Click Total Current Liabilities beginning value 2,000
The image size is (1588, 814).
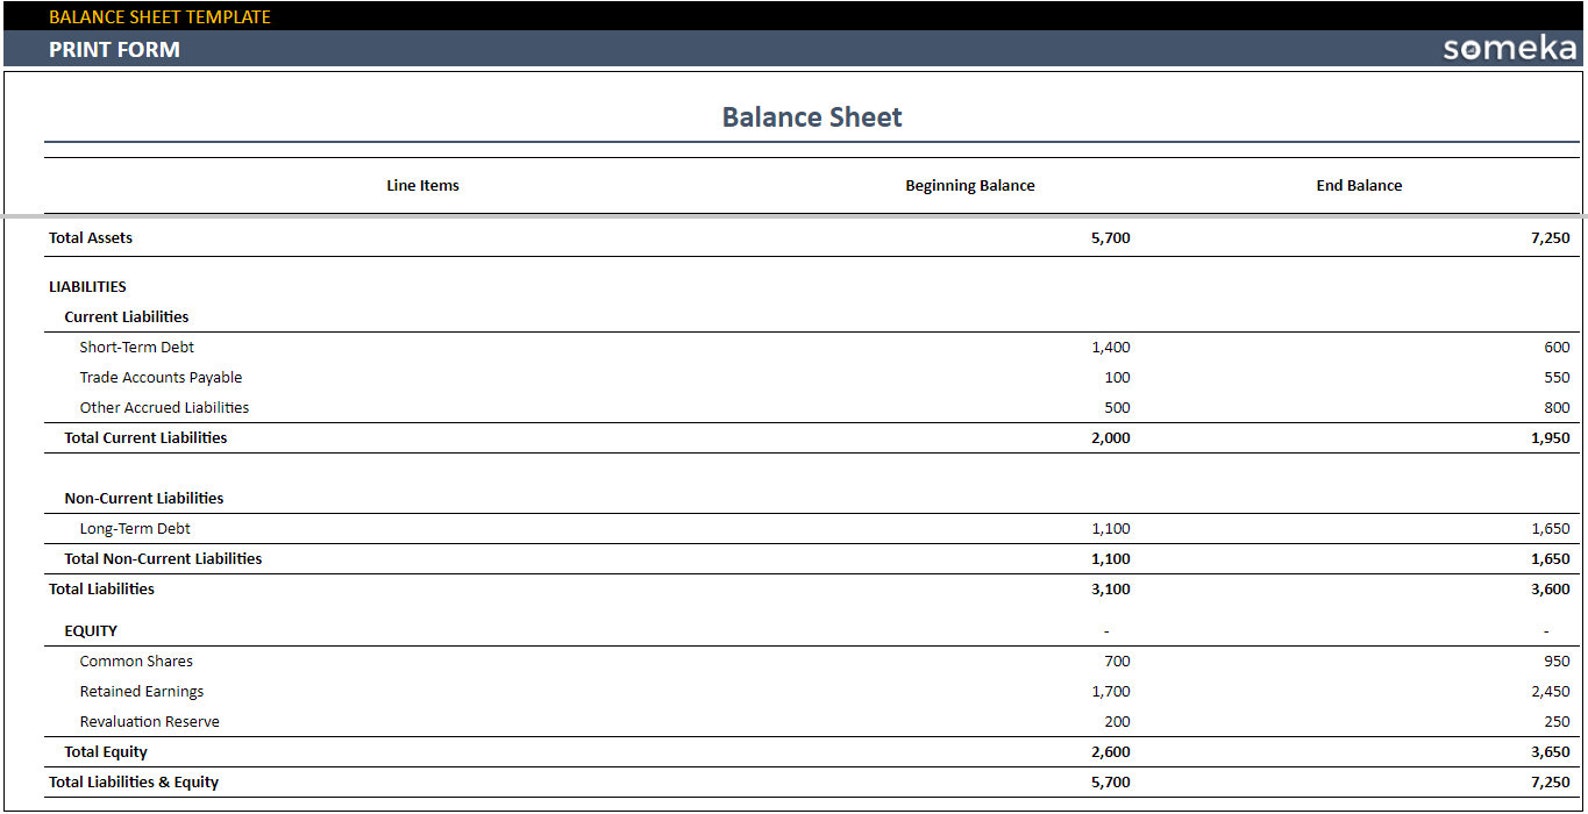[x=1110, y=438]
